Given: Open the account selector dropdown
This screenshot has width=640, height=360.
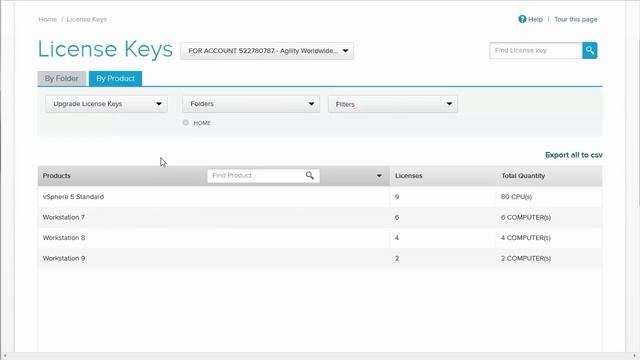Looking at the screenshot, I should (267, 51).
